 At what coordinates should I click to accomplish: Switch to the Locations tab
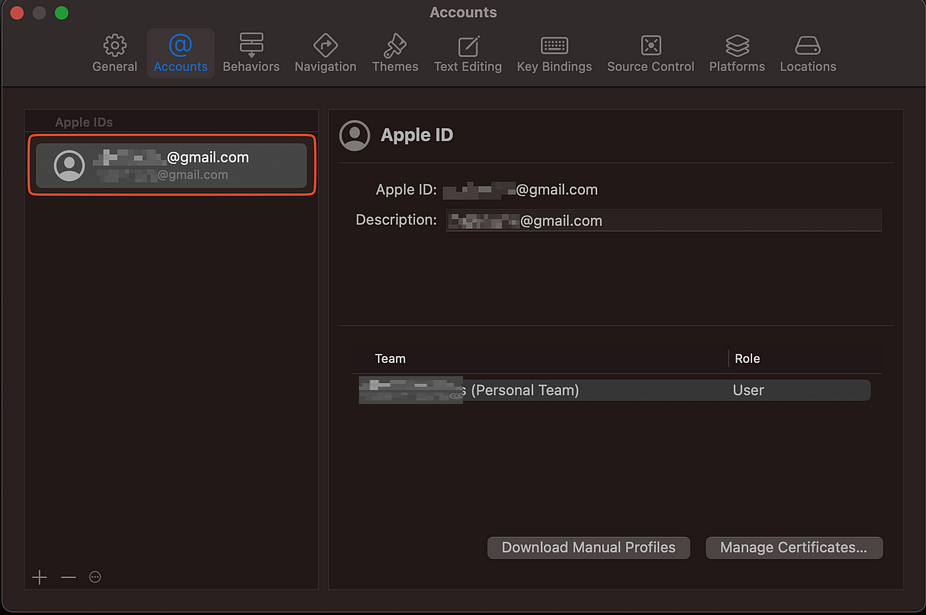tap(808, 54)
